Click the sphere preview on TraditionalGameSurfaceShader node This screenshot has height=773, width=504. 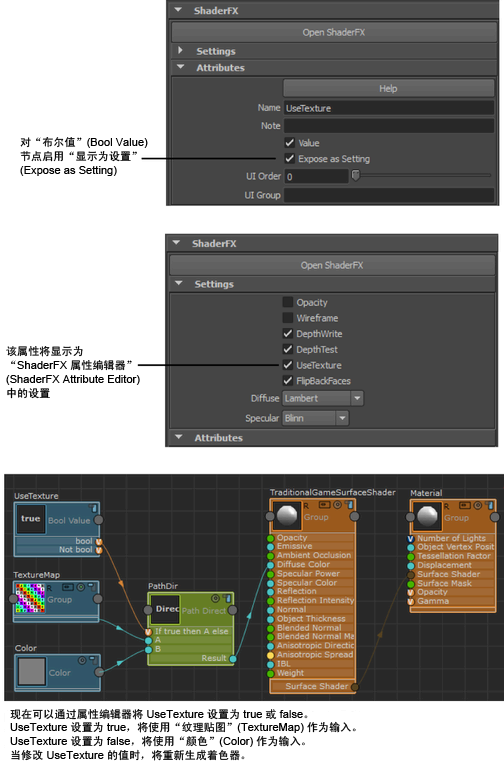[287, 516]
